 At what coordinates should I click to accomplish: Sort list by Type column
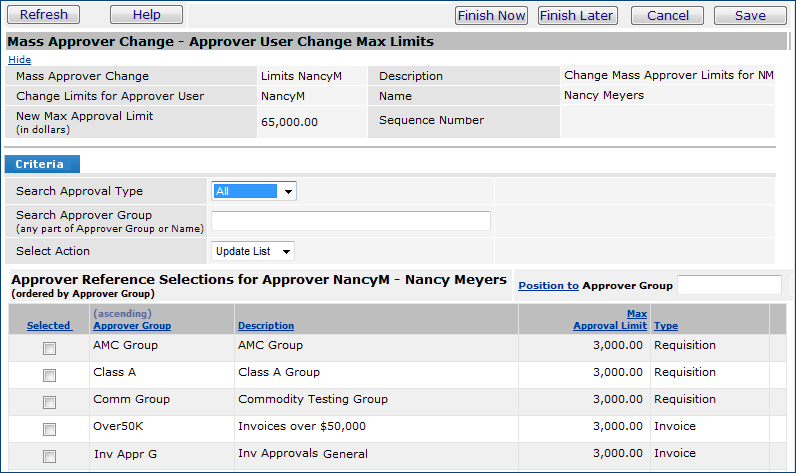665,326
